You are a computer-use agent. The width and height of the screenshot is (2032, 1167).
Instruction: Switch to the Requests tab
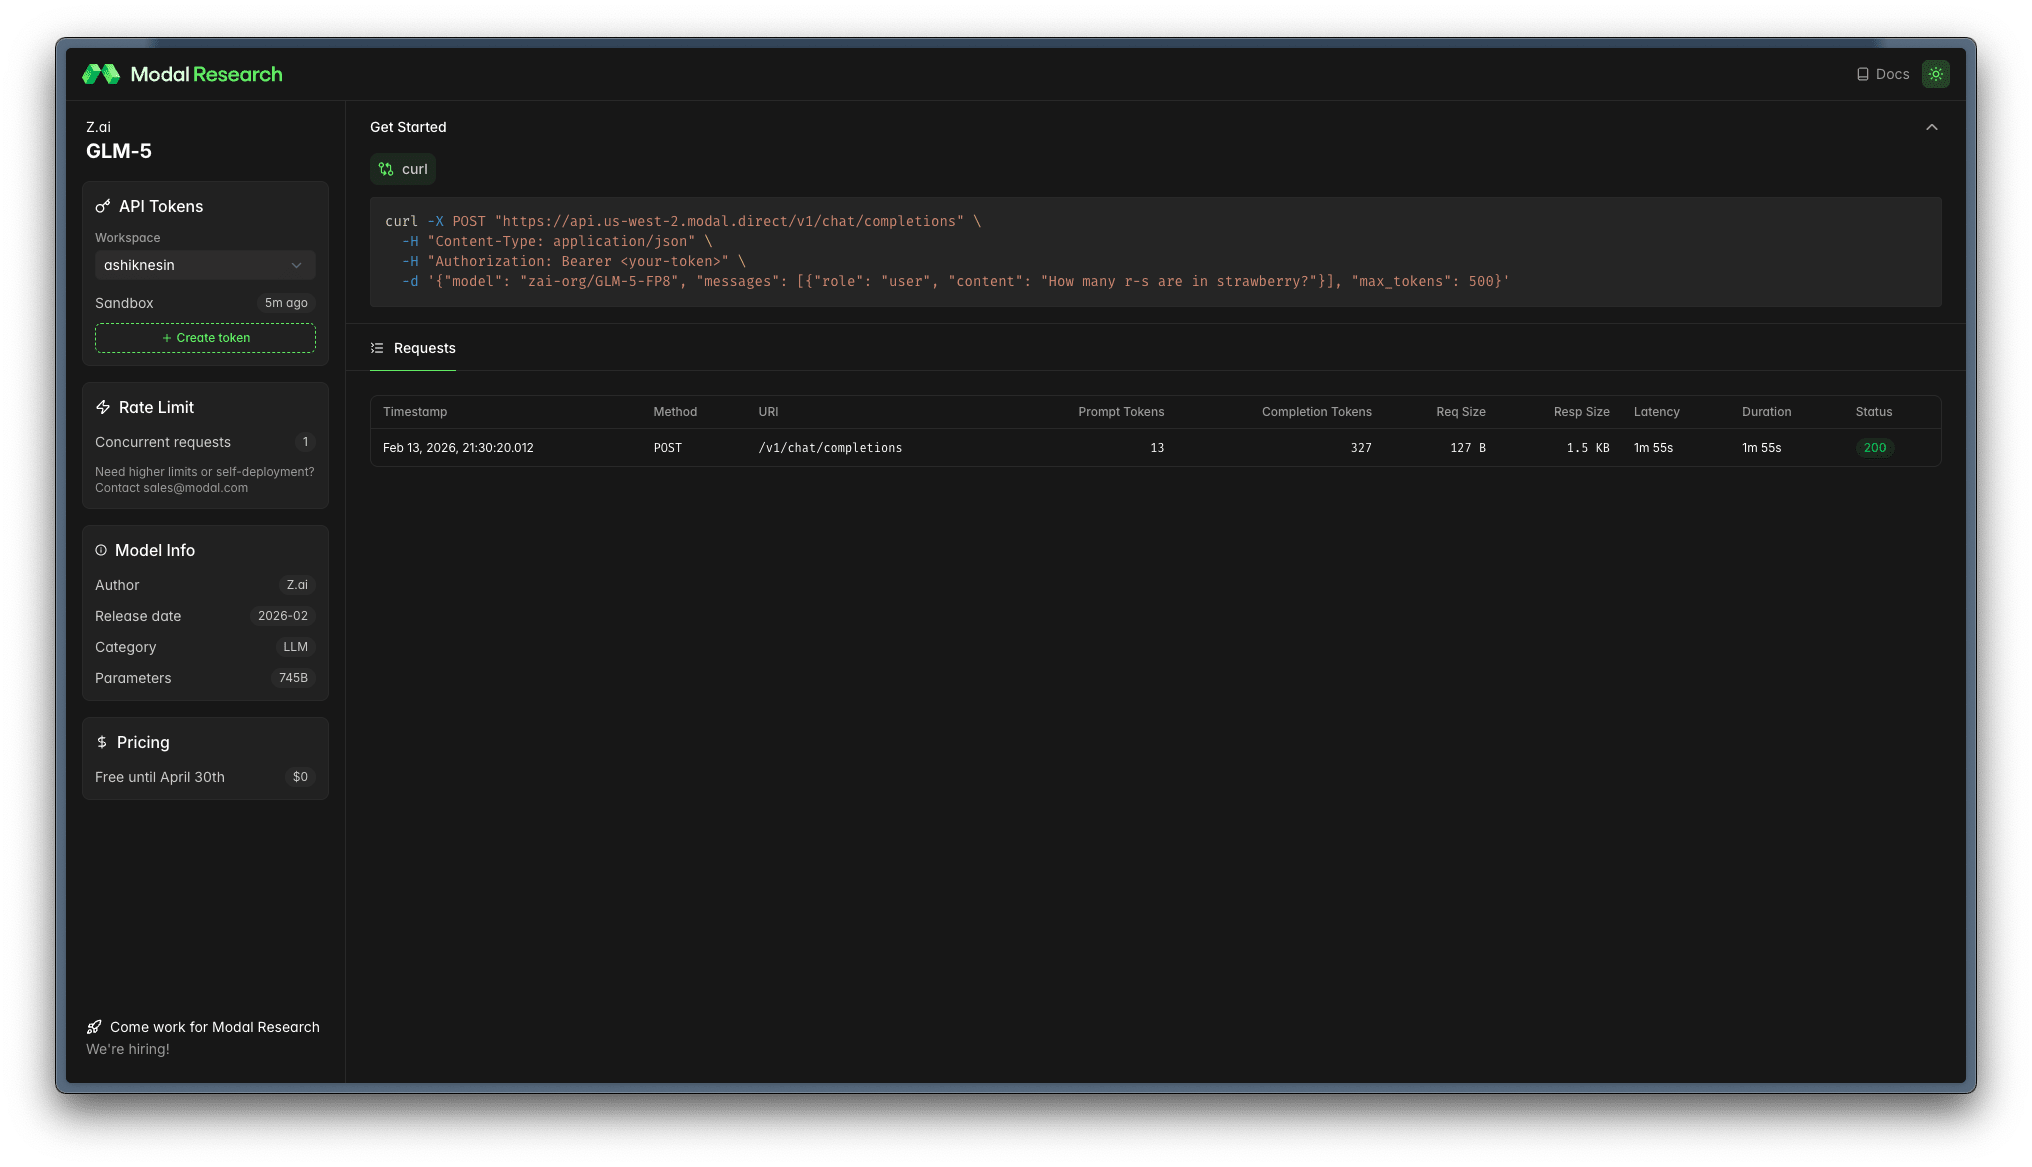click(x=424, y=348)
